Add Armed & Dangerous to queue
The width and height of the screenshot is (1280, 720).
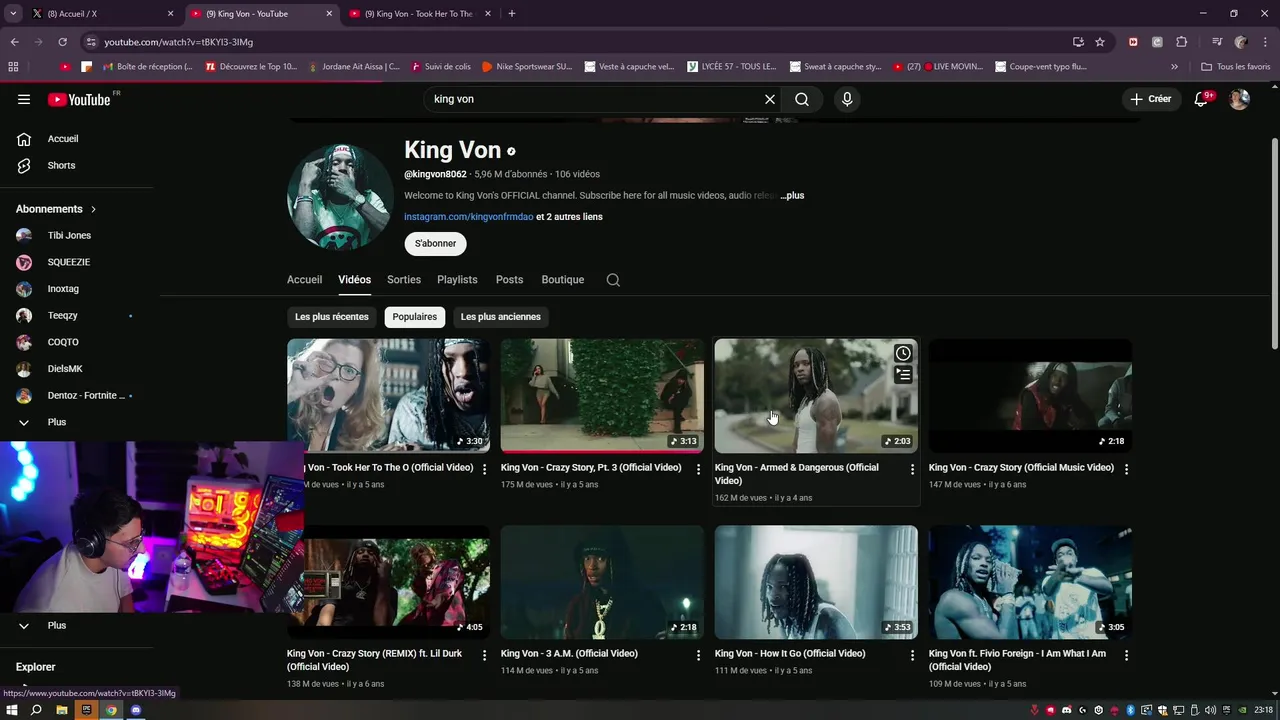click(x=903, y=375)
